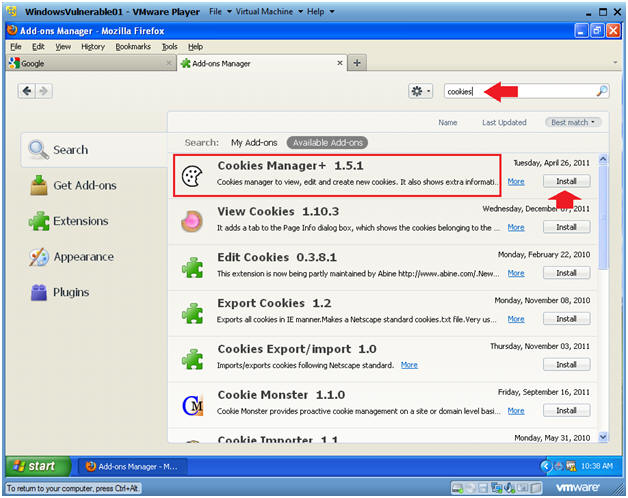The height and width of the screenshot is (498, 628).
Task: Click the Cookies Export/import puzzle icon
Action: pos(193,359)
